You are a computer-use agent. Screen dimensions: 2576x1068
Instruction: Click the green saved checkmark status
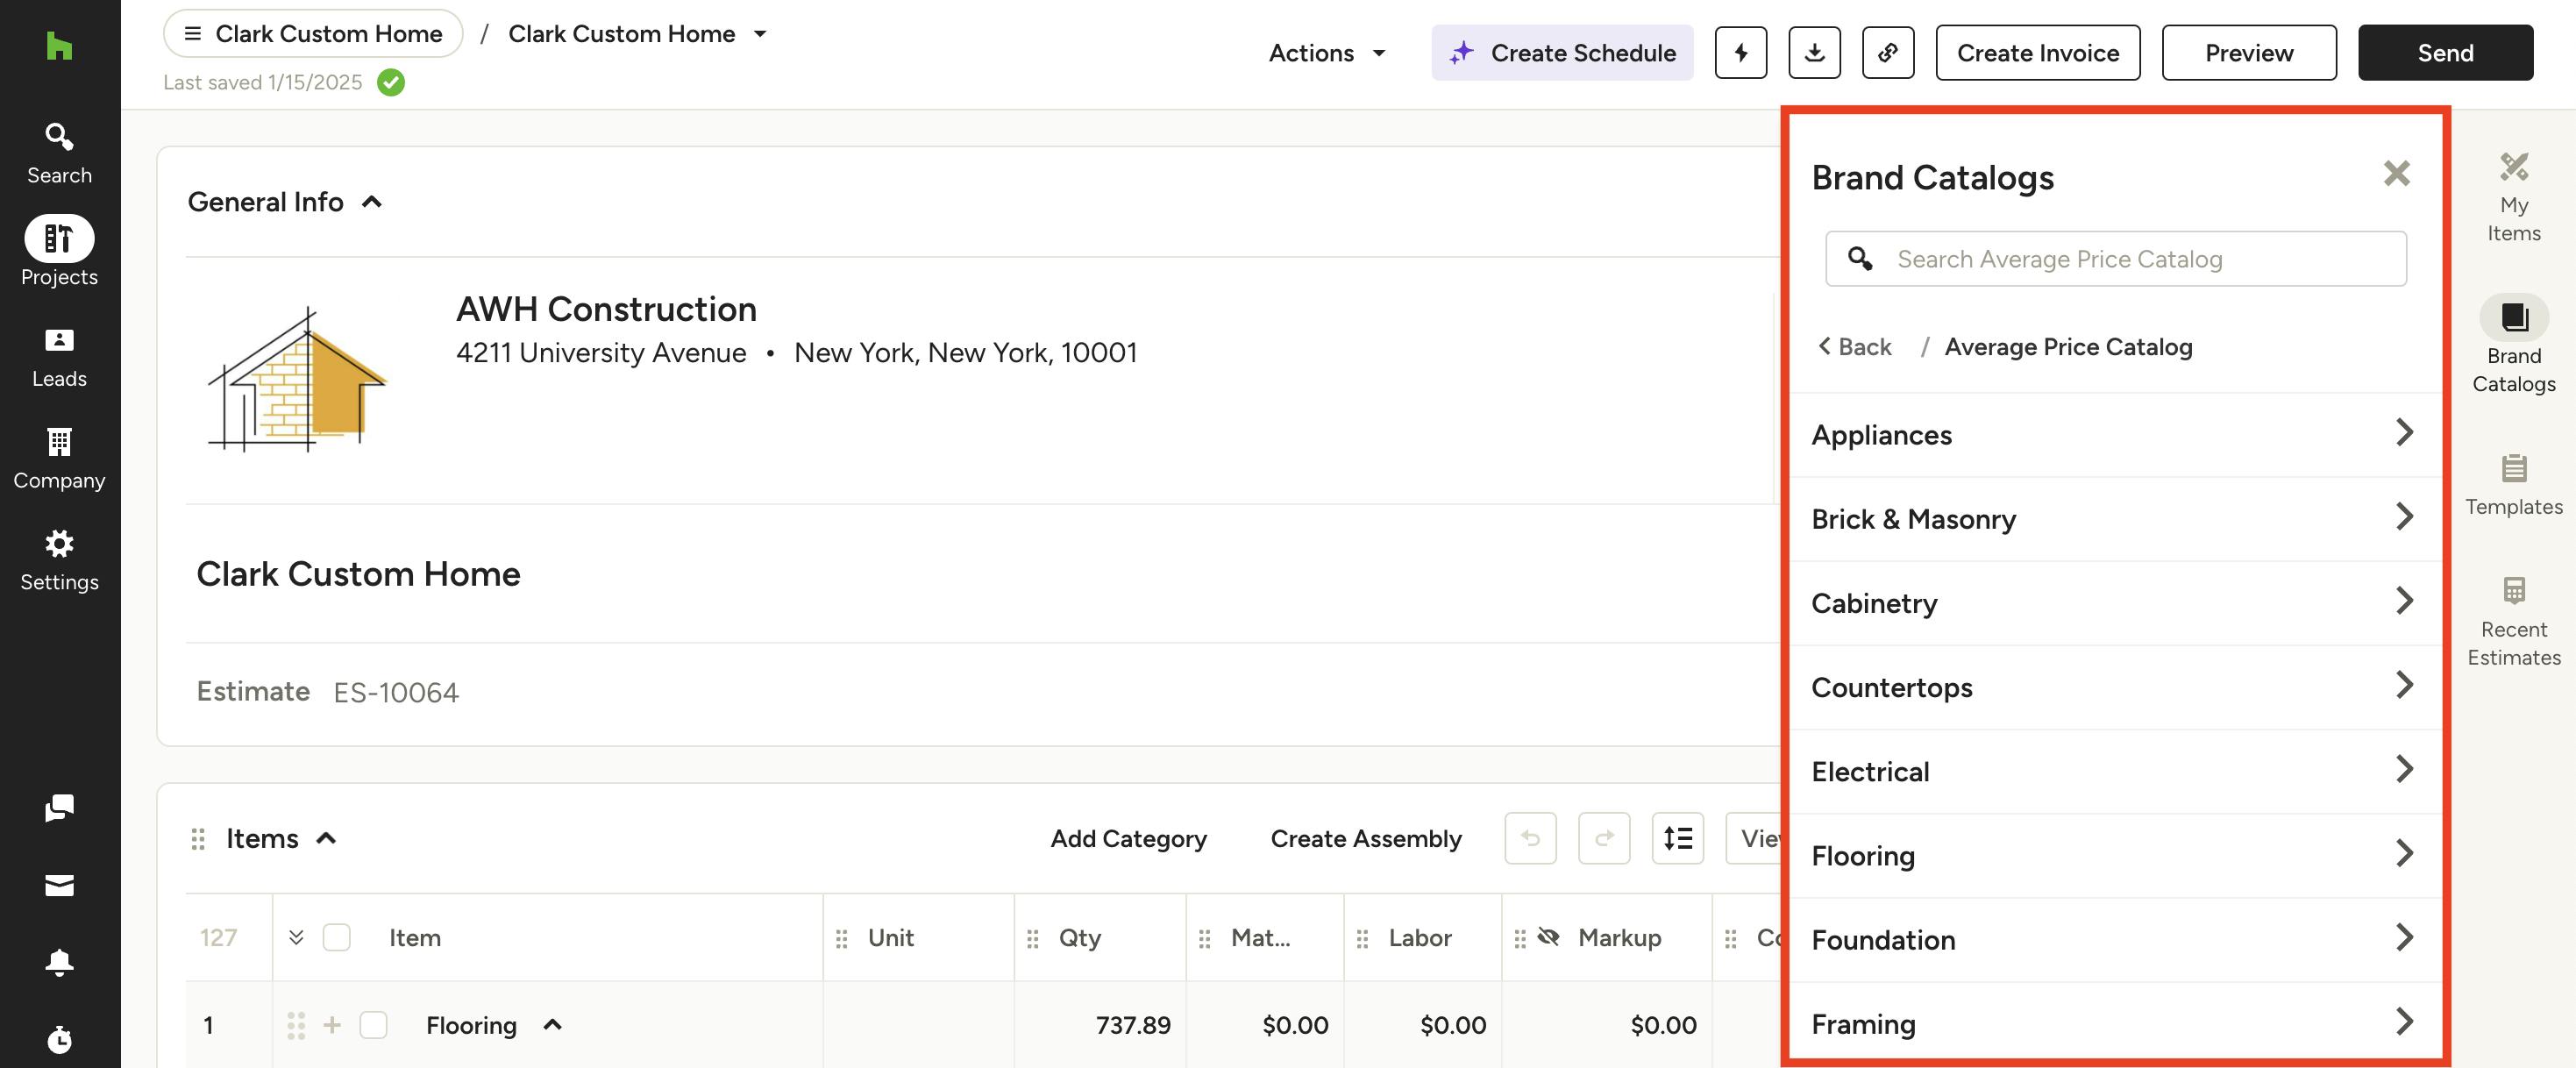[x=391, y=82]
